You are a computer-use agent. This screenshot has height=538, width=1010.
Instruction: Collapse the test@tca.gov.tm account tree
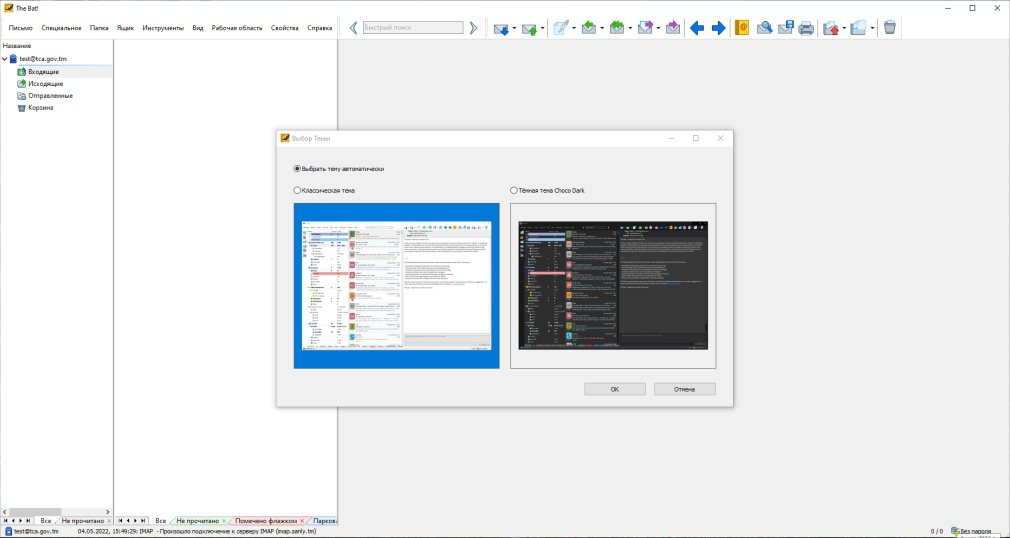pos(5,59)
